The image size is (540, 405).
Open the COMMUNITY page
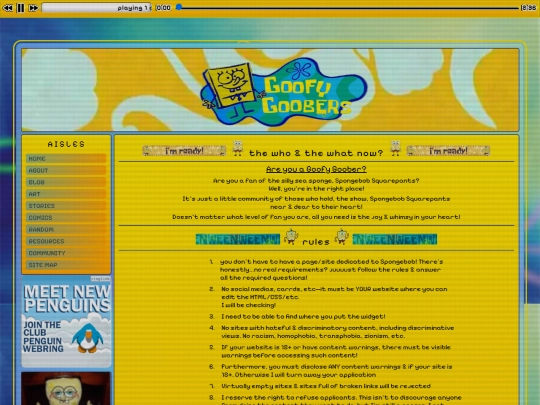tap(66, 253)
